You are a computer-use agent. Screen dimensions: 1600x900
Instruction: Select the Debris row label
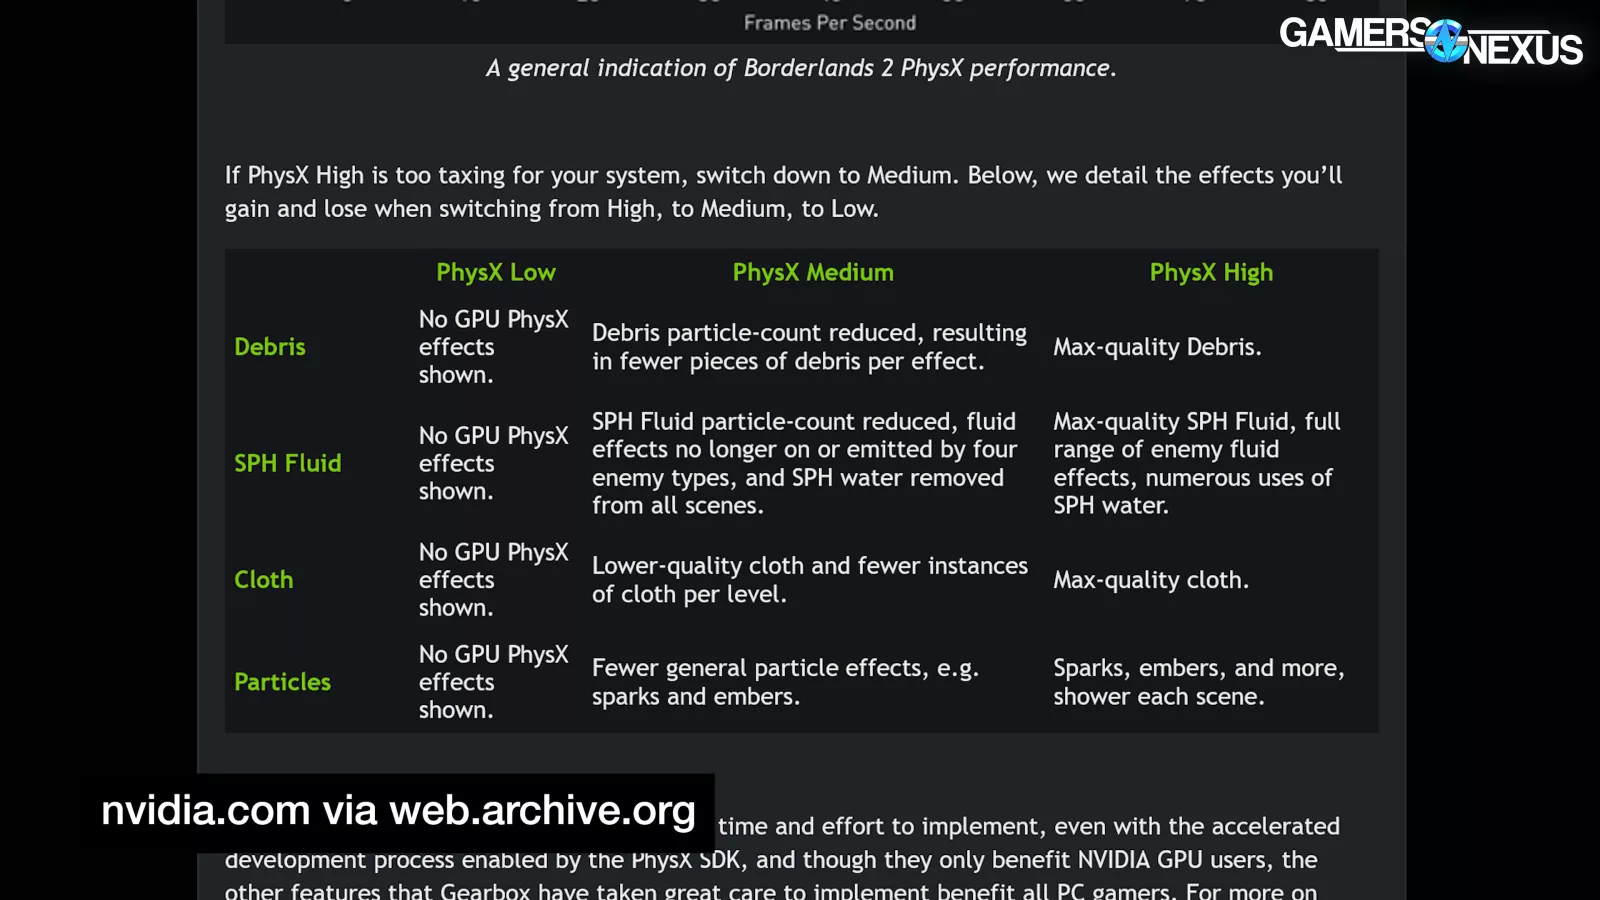pos(270,347)
